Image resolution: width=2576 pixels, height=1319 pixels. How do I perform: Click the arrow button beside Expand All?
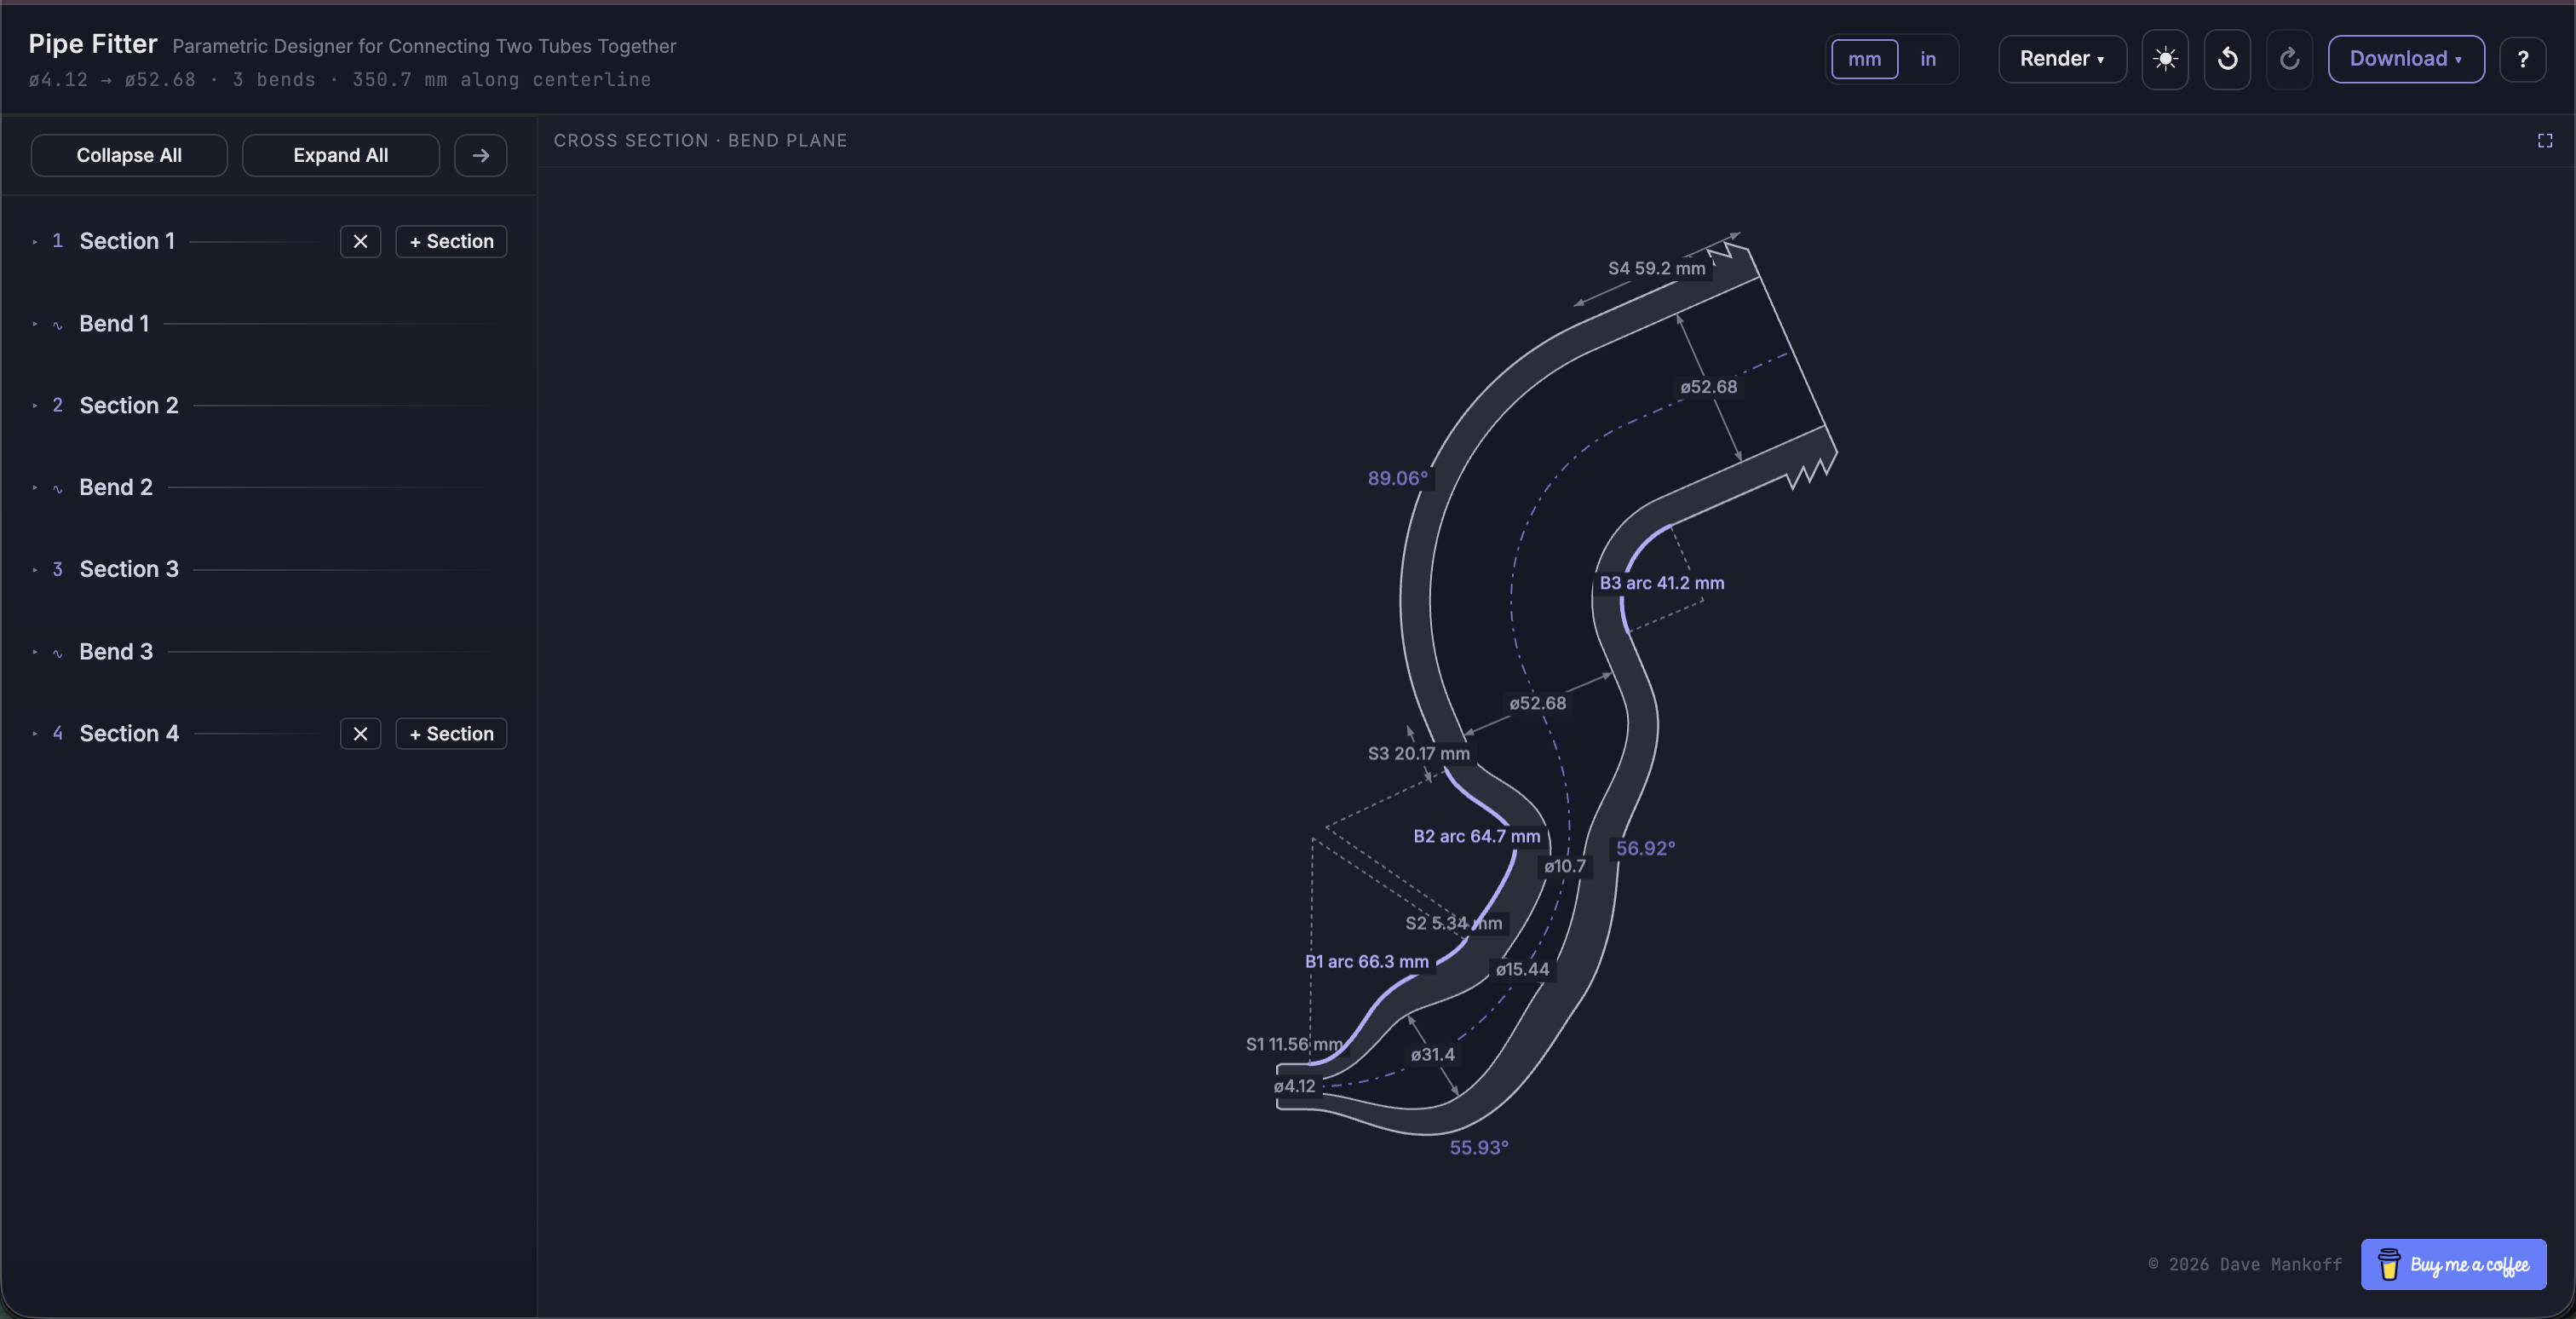coord(481,155)
